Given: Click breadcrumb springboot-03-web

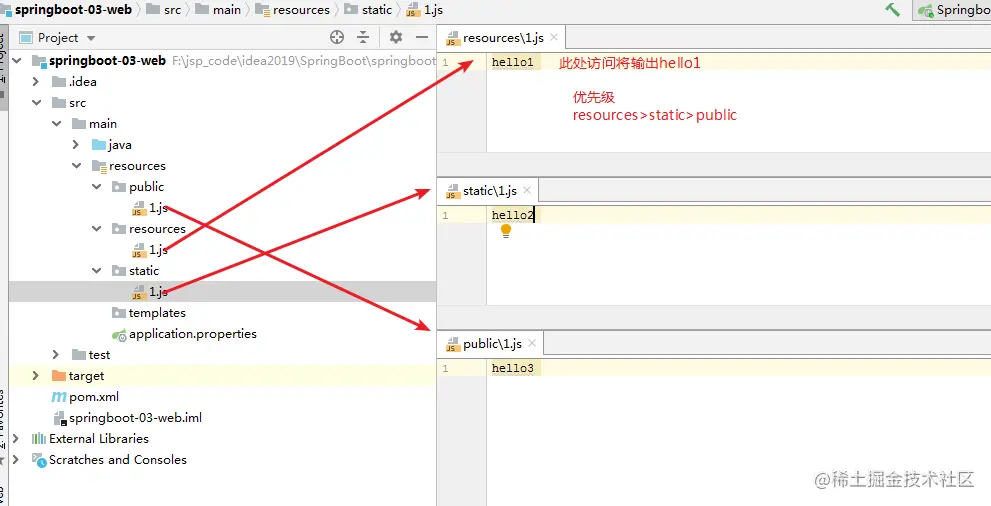Looking at the screenshot, I should [73, 9].
